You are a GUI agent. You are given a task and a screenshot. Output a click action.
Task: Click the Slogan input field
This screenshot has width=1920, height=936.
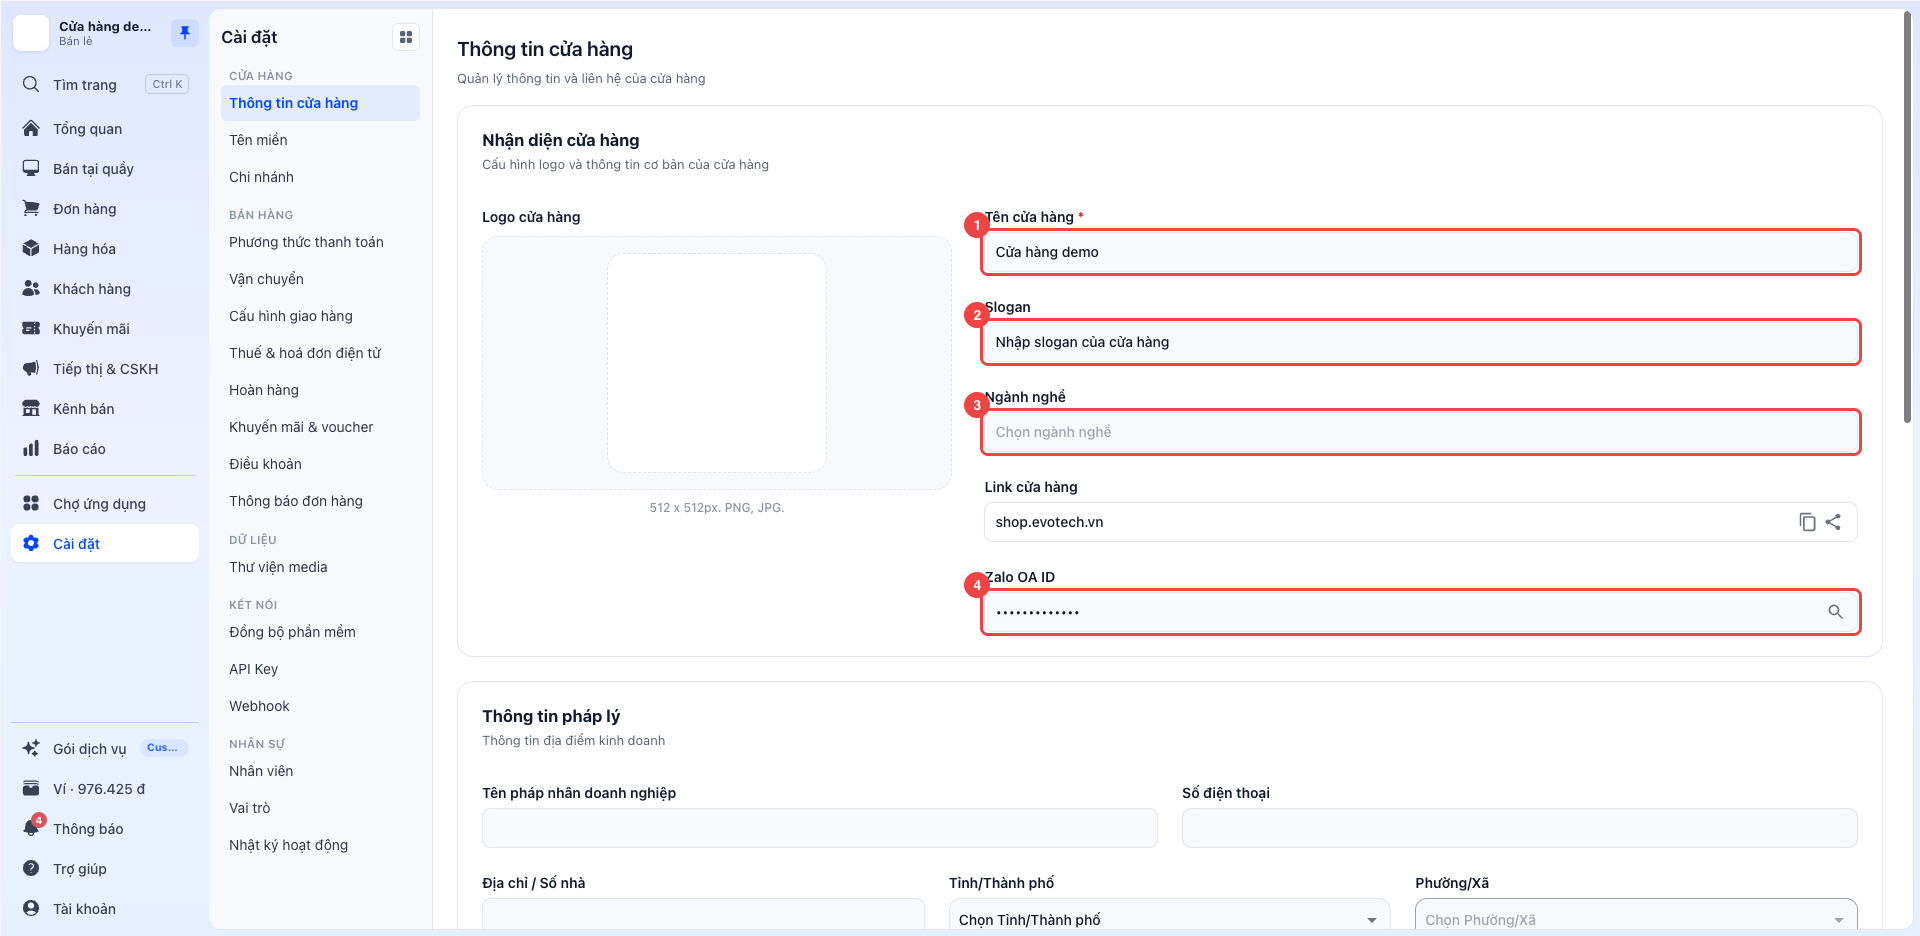tap(1421, 342)
